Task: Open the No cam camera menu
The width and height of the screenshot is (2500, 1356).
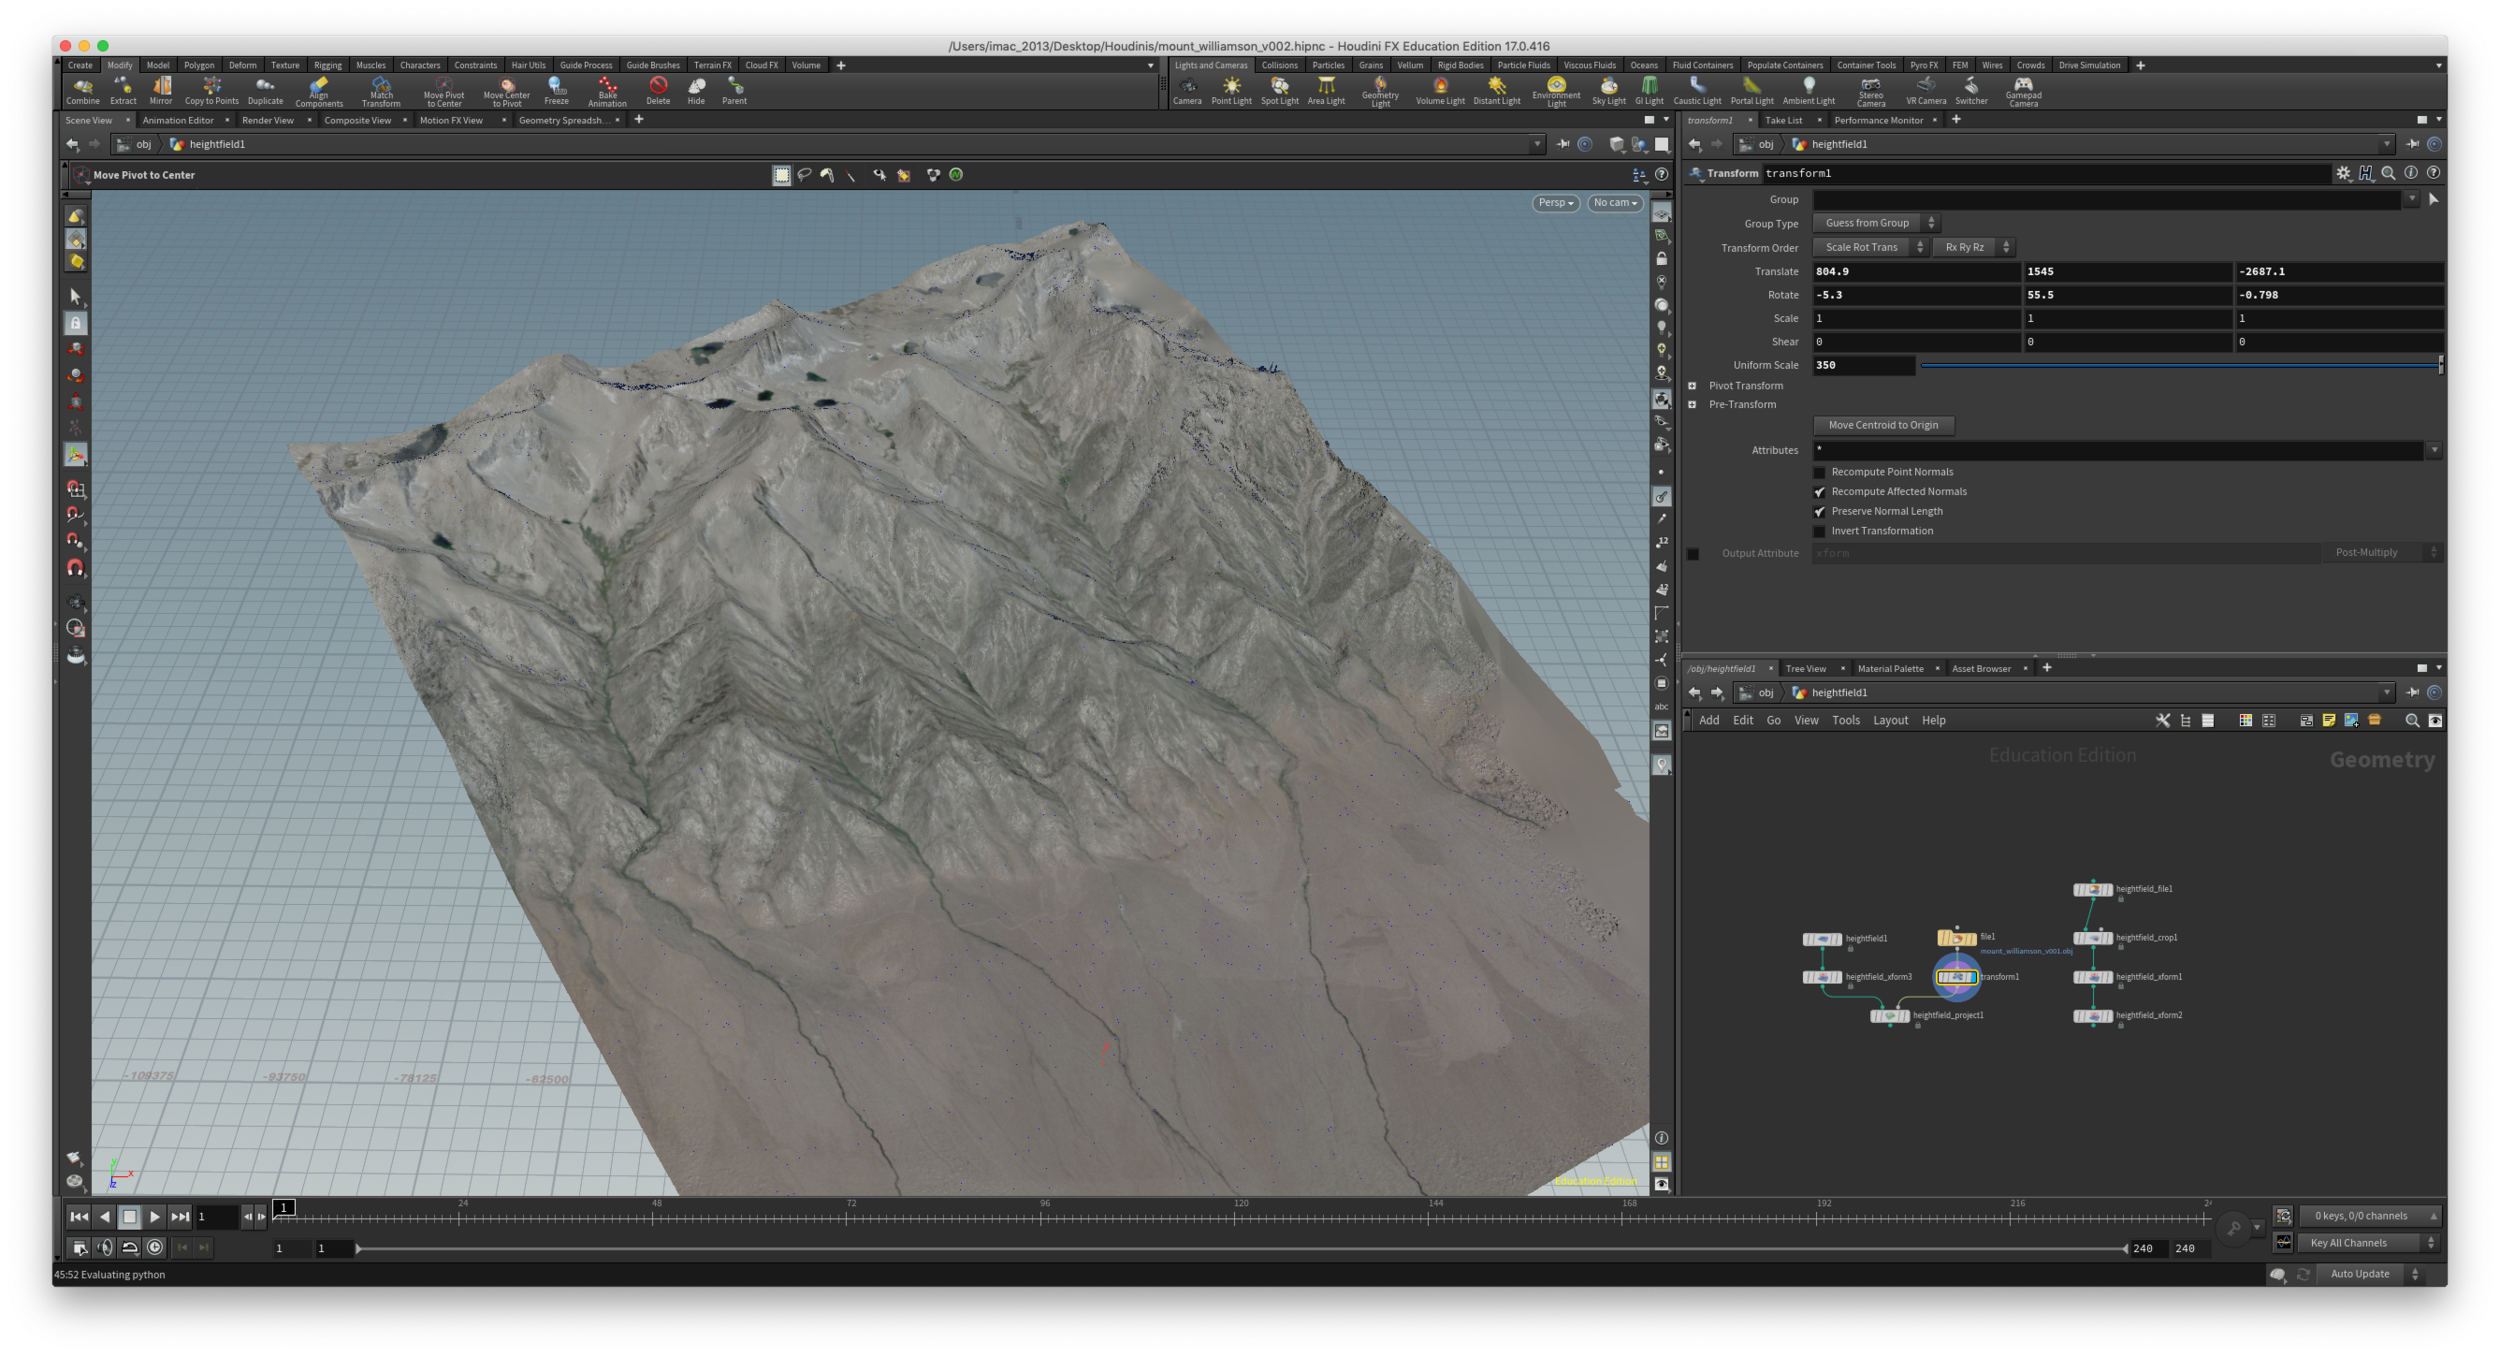Action: point(1615,203)
